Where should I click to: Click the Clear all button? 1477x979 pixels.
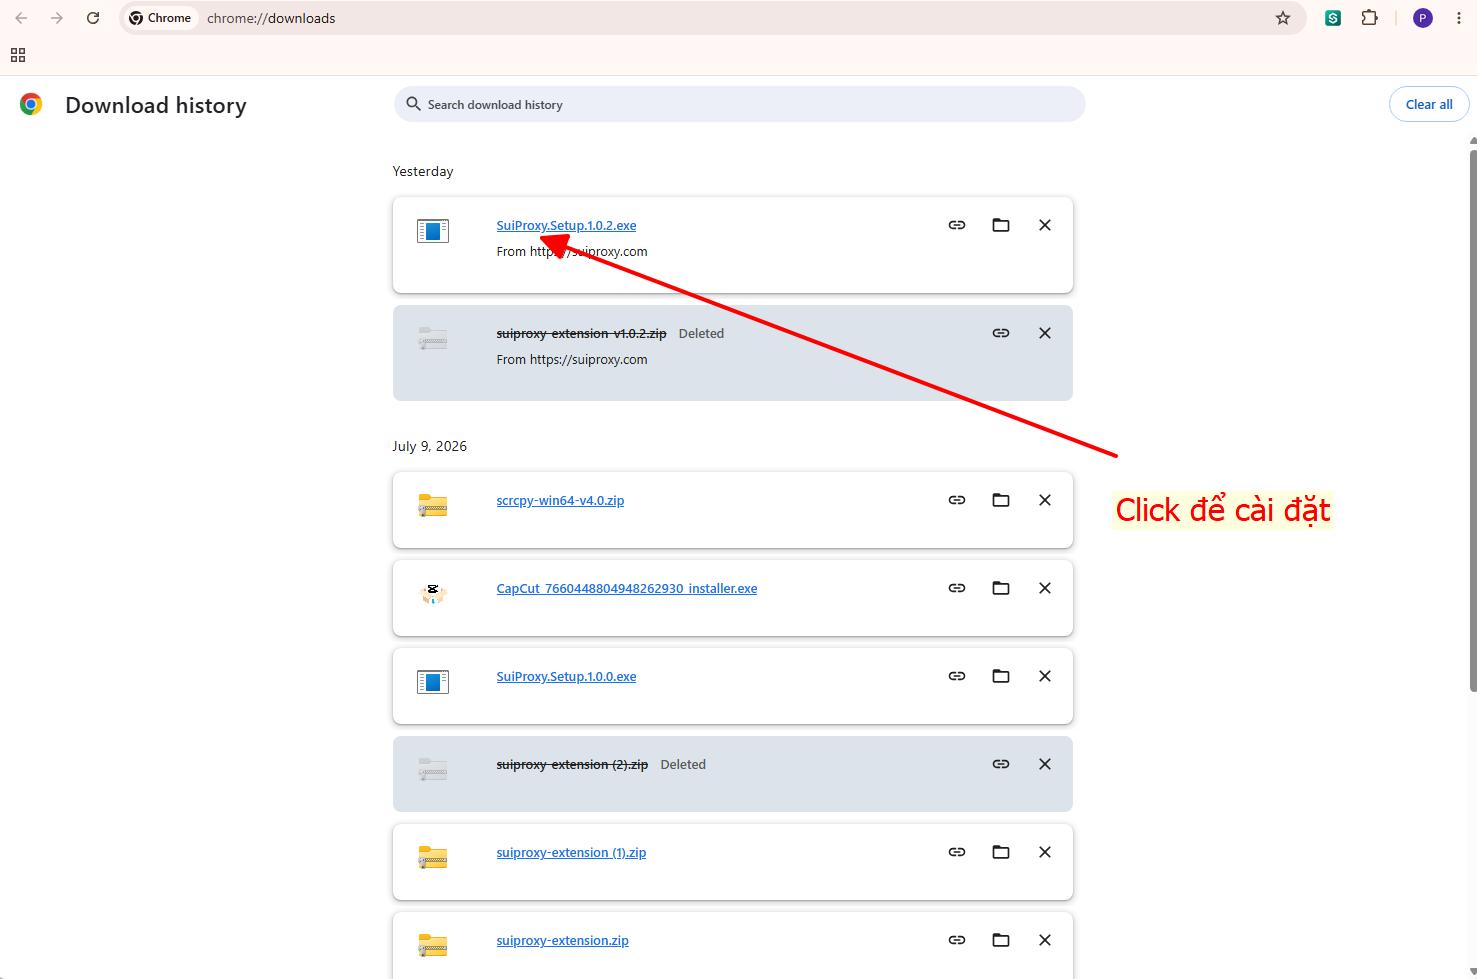point(1429,104)
